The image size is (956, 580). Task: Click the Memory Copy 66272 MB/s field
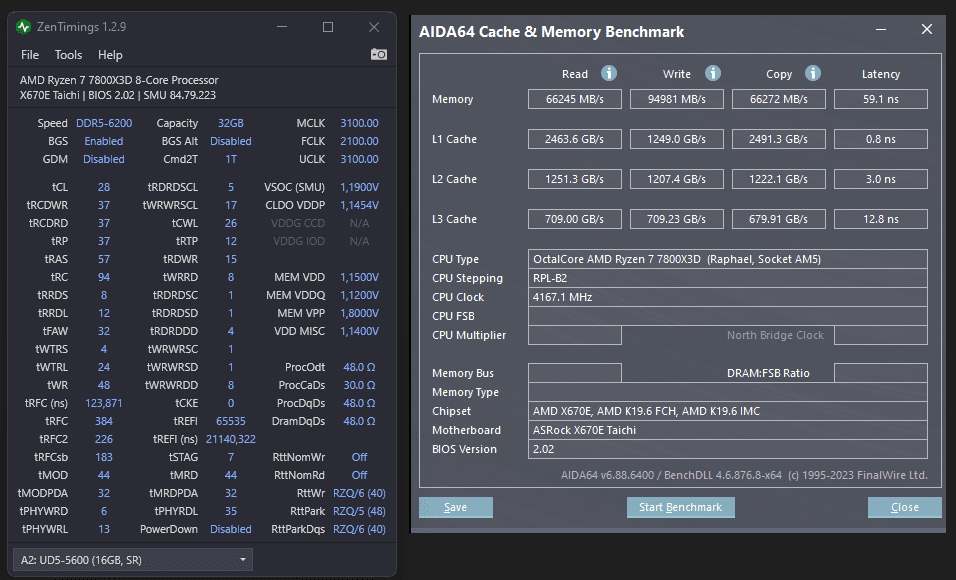(x=779, y=99)
